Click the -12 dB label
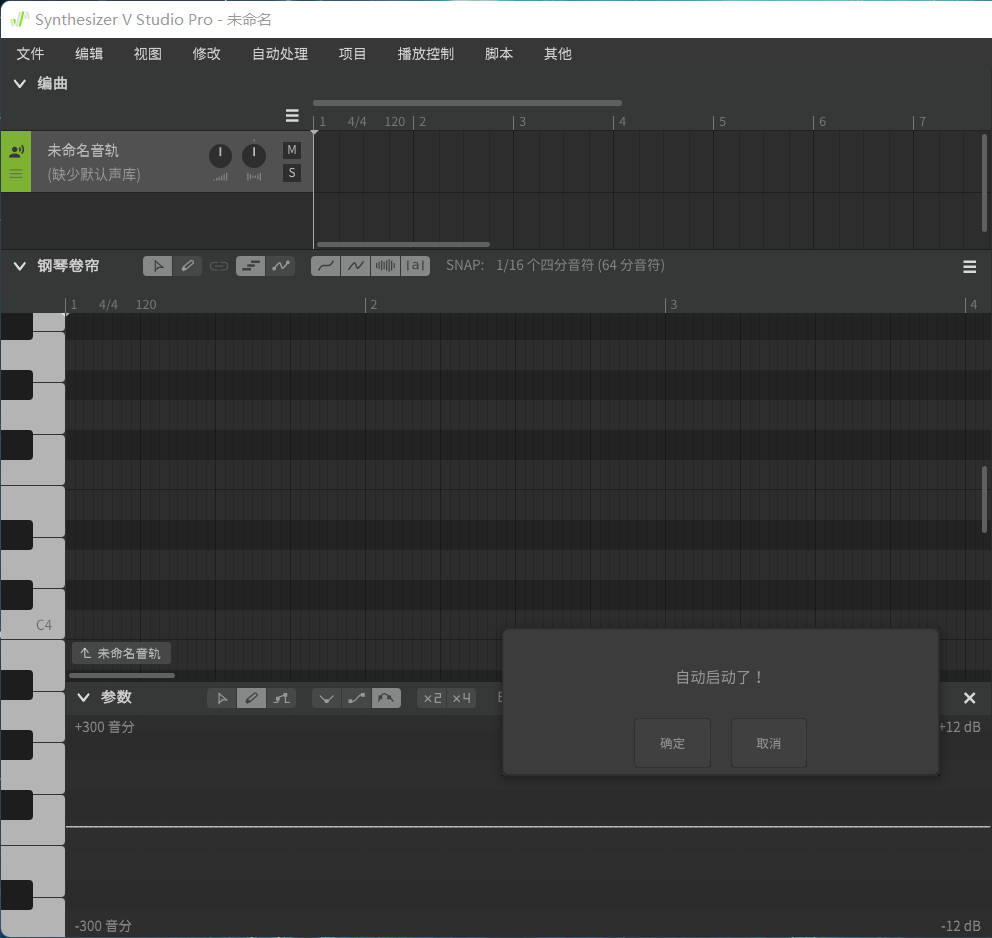The image size is (992, 938). coord(960,926)
